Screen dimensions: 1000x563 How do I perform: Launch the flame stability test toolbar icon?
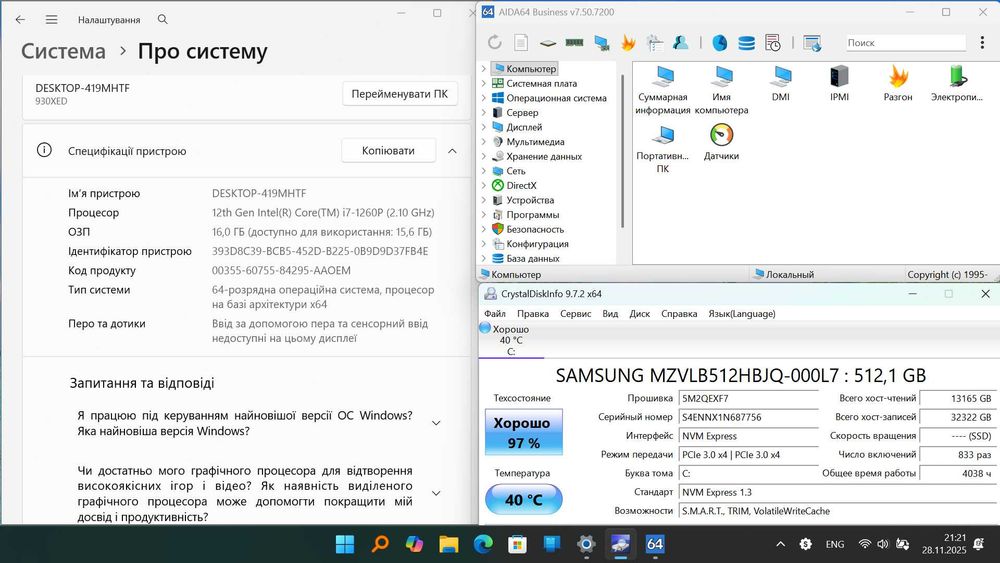628,43
